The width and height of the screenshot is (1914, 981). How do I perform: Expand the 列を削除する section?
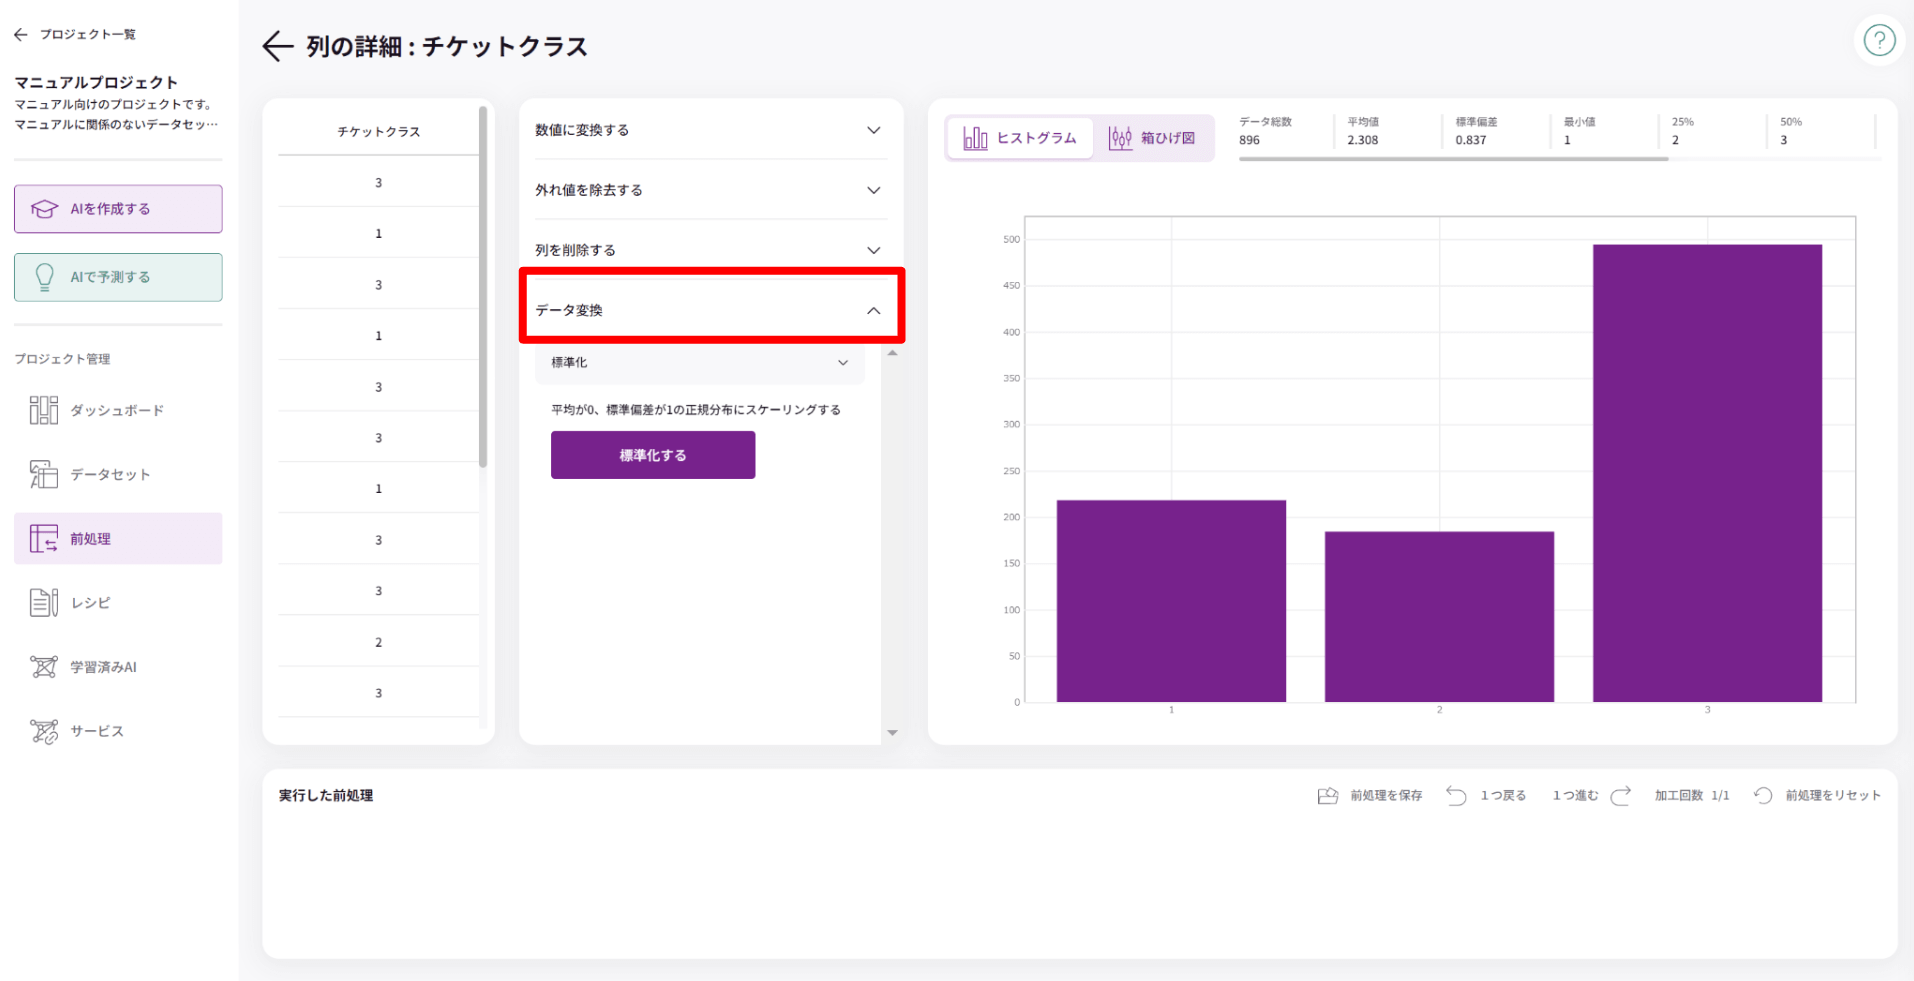tap(708, 250)
